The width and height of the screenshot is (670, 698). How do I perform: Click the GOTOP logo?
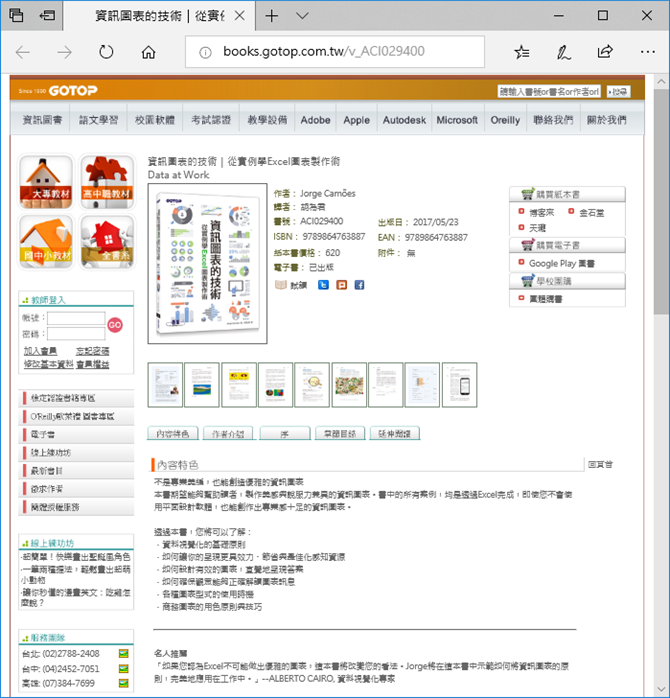click(73, 91)
